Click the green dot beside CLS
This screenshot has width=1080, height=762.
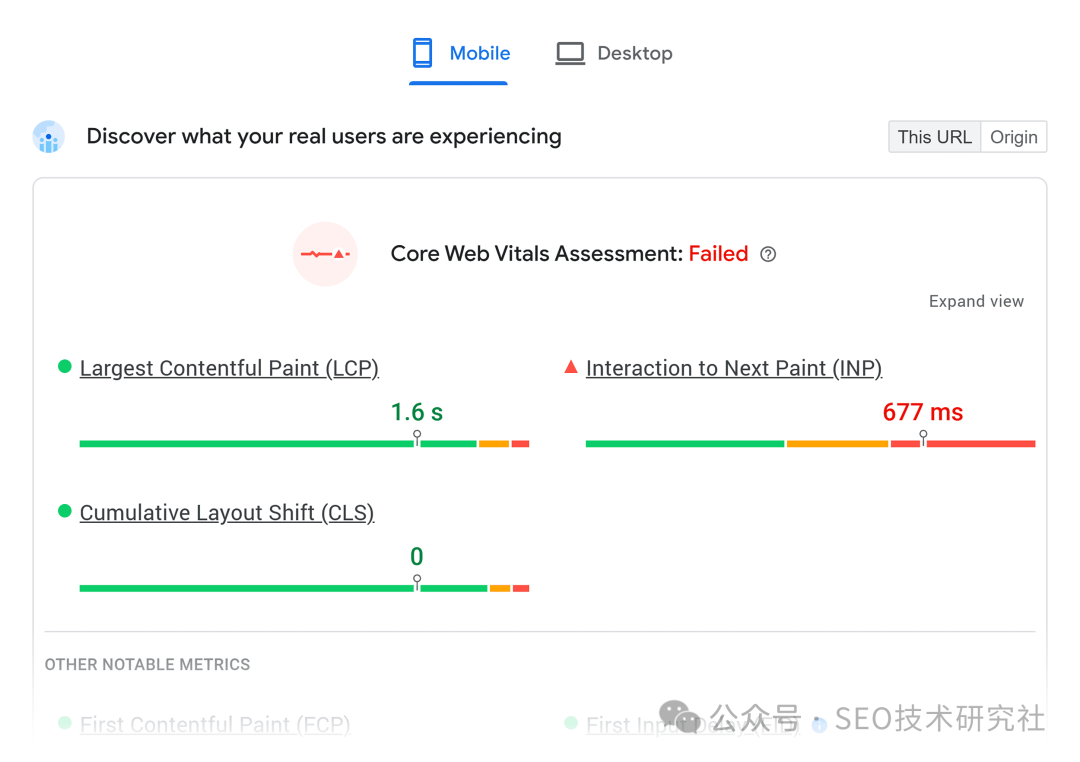click(65, 511)
